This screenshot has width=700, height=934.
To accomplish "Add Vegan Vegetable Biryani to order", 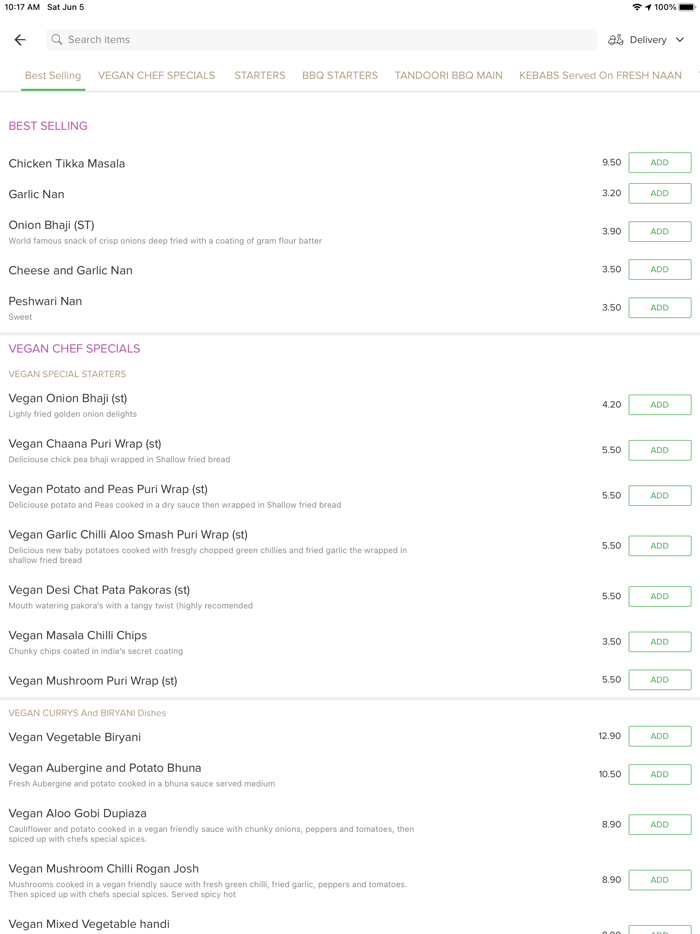I will click(659, 736).
